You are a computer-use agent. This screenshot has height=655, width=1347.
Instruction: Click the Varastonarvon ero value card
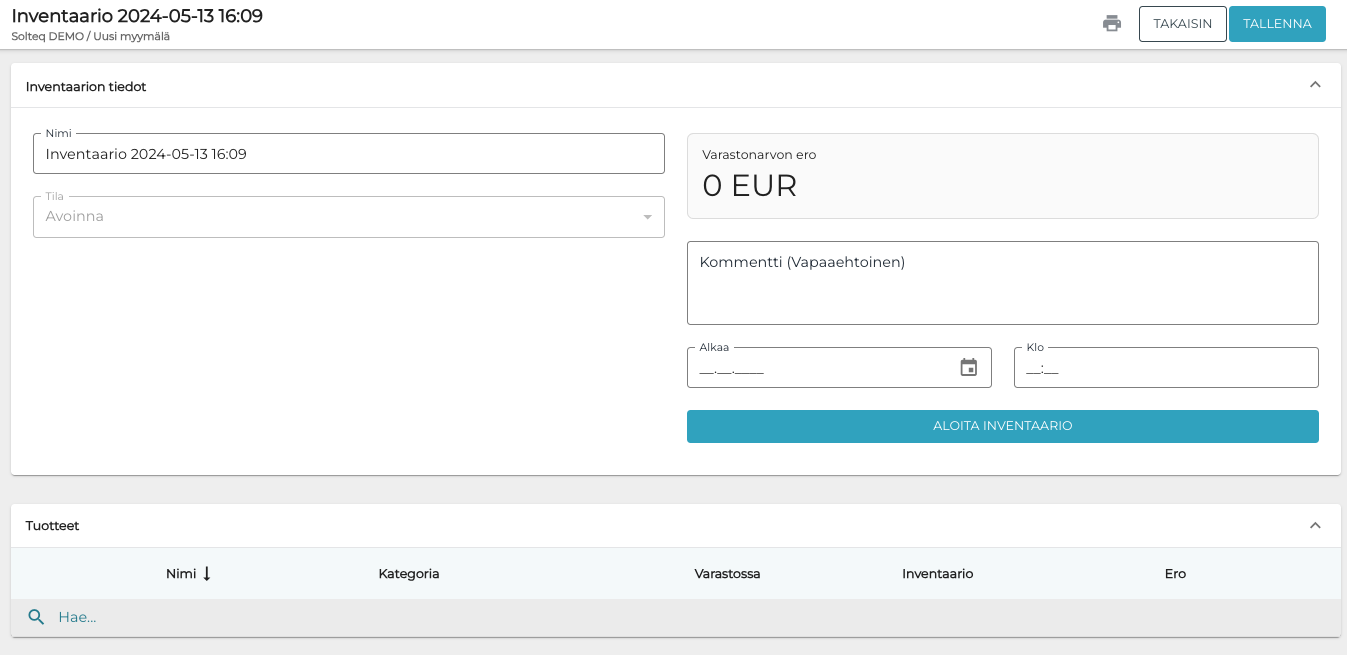pos(1002,176)
